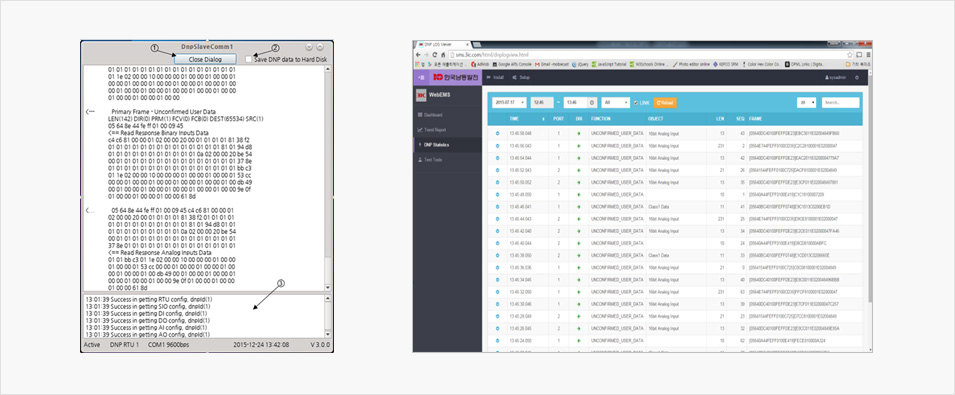Expand the All filter dropdown

[615, 103]
